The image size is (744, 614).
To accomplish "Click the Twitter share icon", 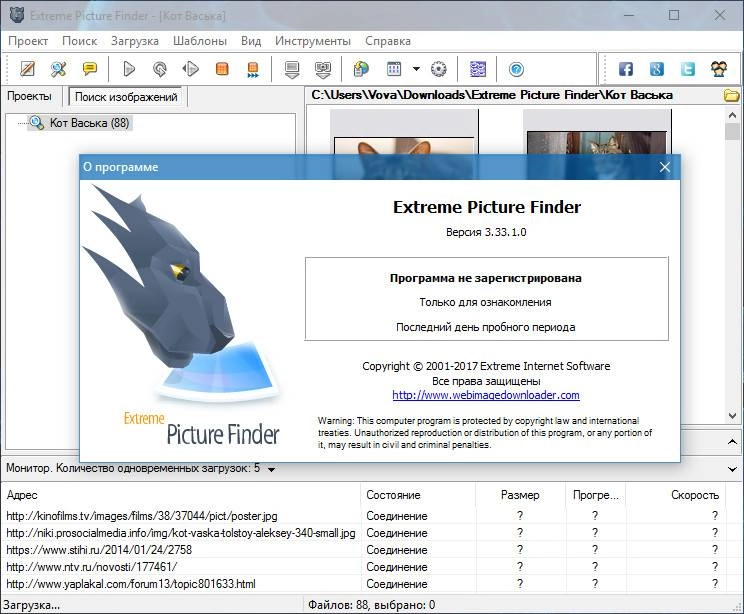I will point(688,69).
